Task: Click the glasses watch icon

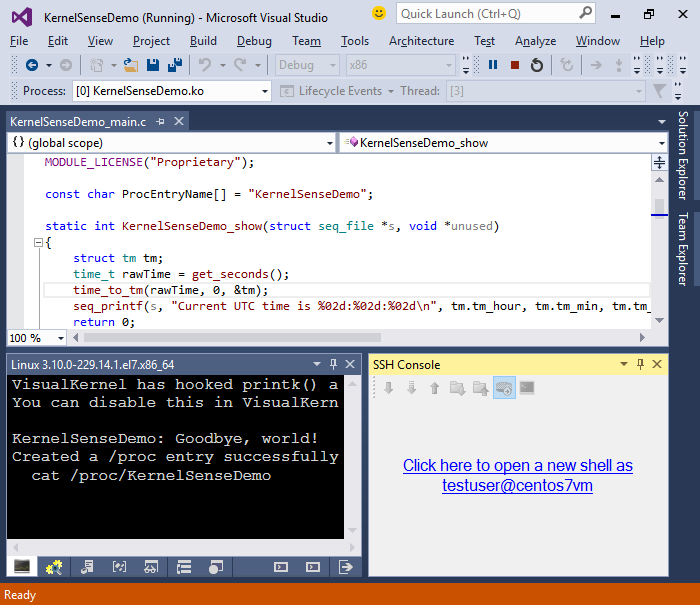Action: (x=151, y=567)
